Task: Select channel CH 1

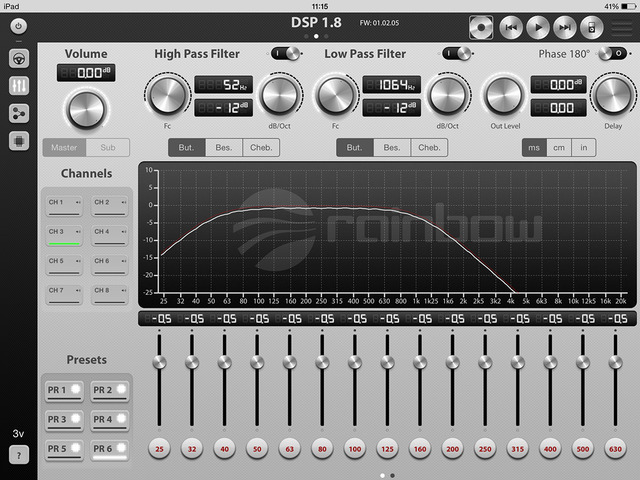Action: tap(64, 207)
